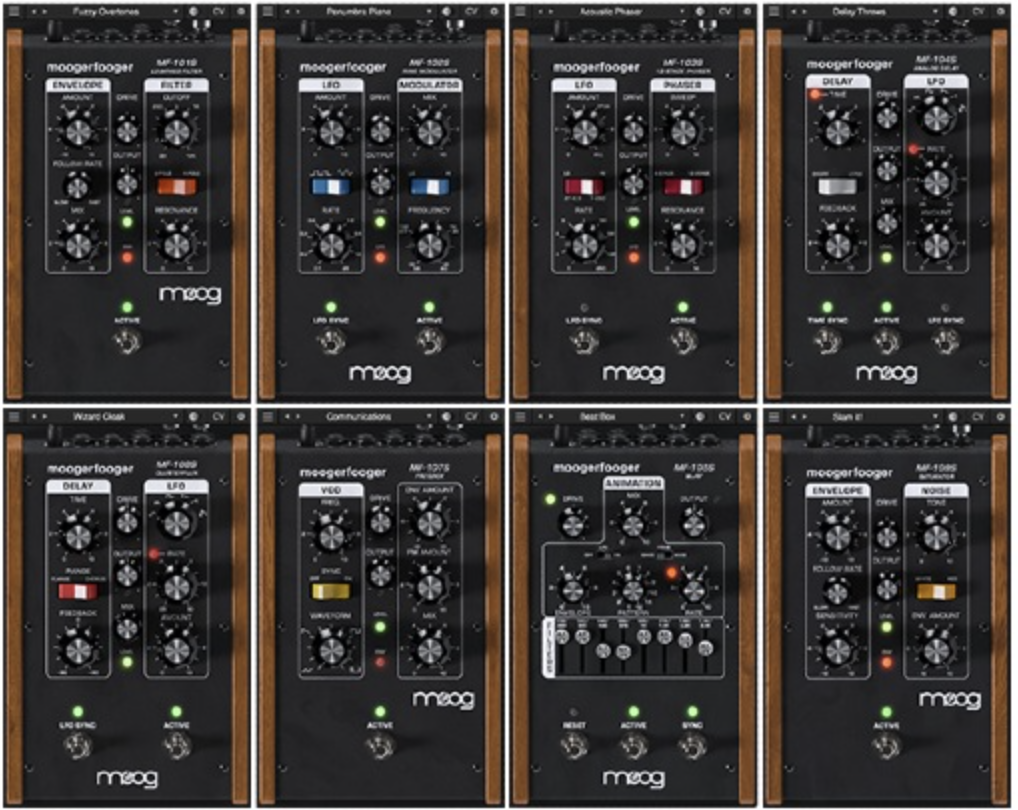The height and width of the screenshot is (810, 1018).
Task: Open the hamburger menu of Acoustic Phaser plugin
Action: pyautogui.click(x=520, y=11)
